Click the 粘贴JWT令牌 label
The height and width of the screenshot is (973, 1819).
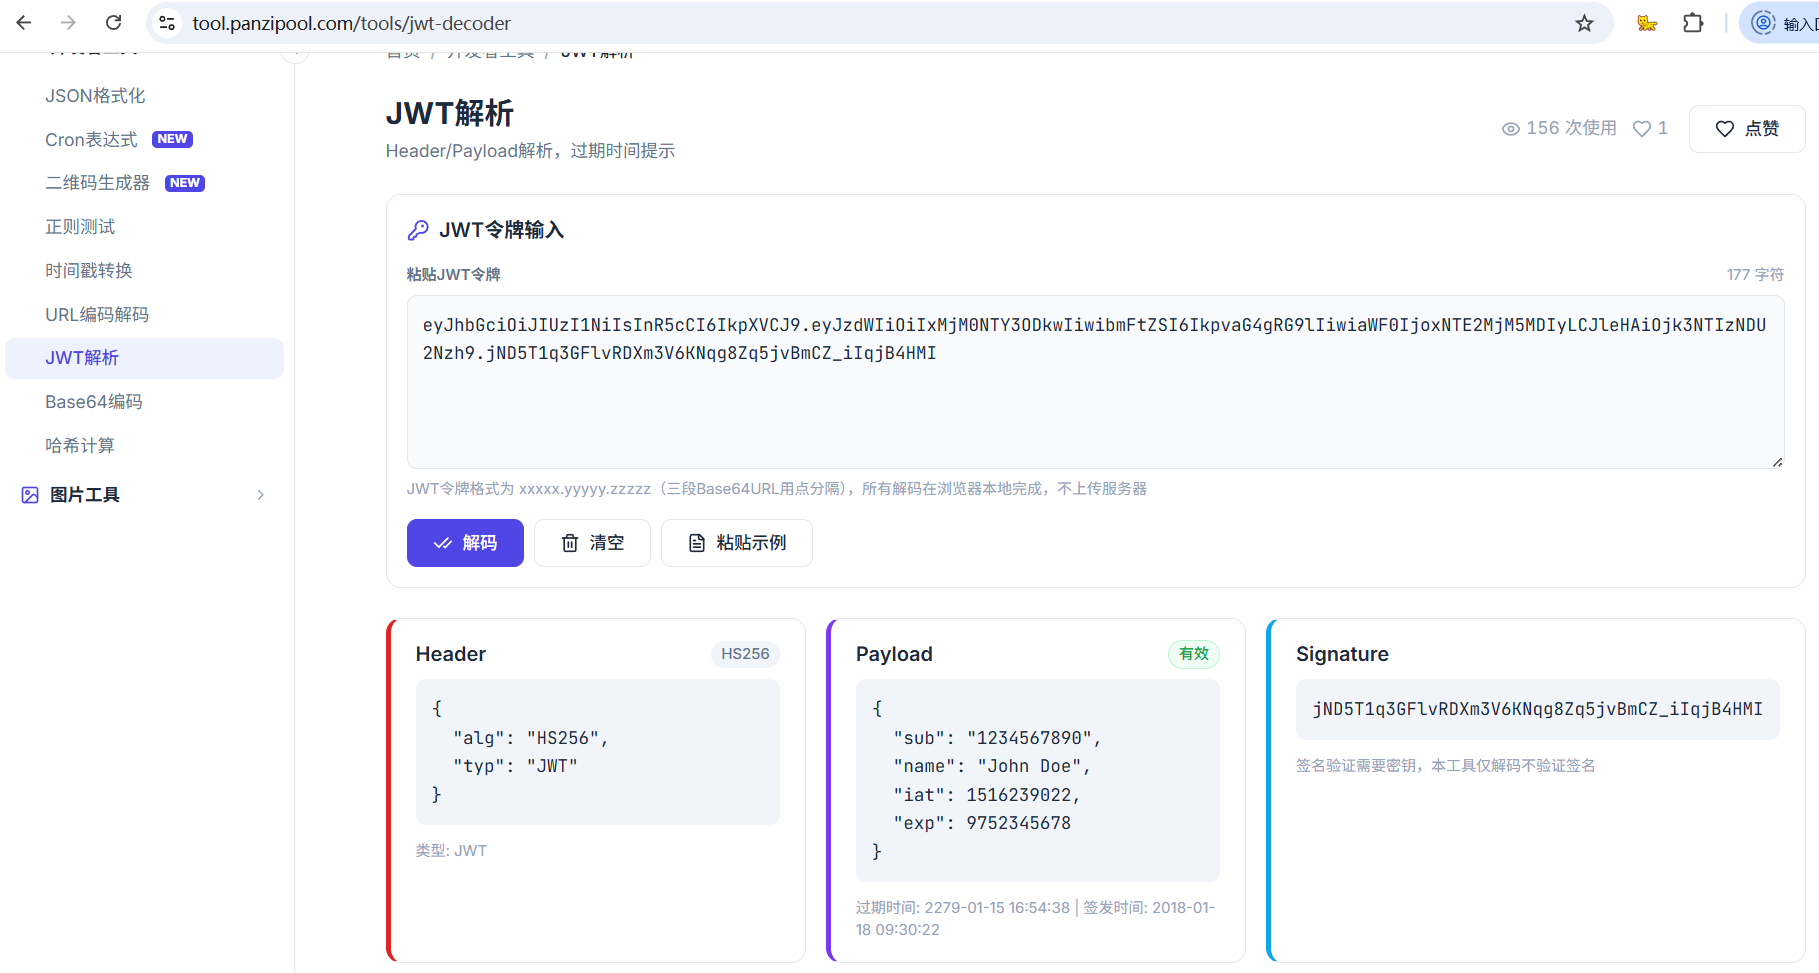[453, 275]
